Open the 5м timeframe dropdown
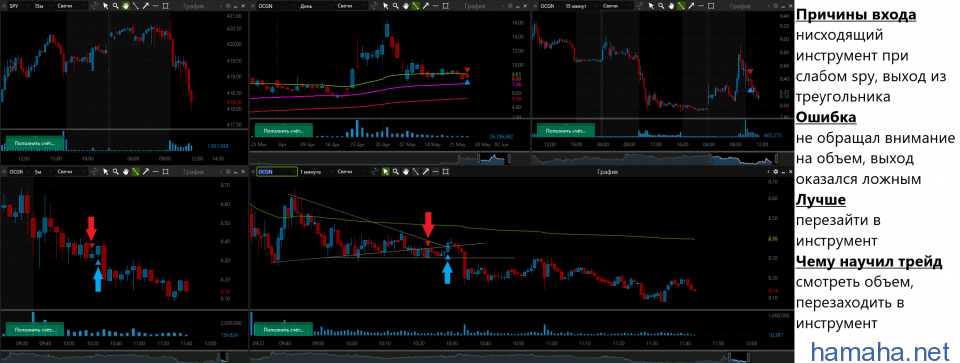 coord(43,171)
